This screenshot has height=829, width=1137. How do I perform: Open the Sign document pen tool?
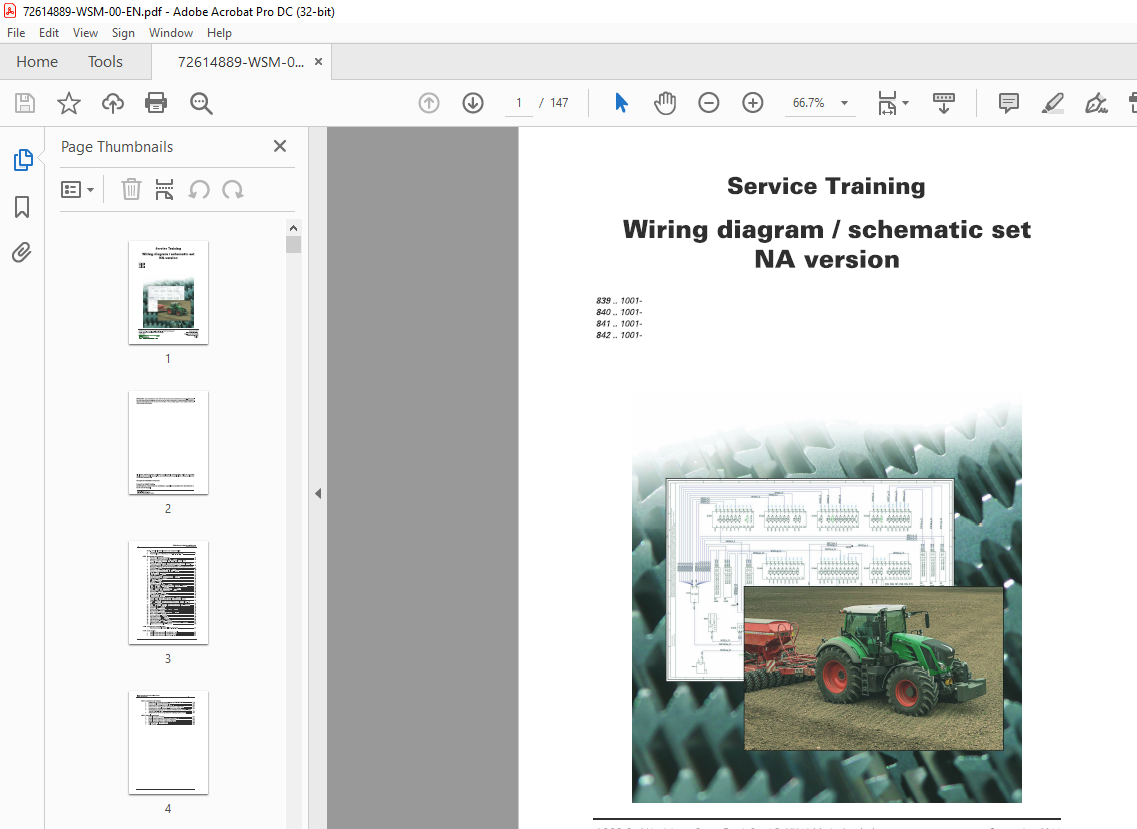click(x=1096, y=103)
